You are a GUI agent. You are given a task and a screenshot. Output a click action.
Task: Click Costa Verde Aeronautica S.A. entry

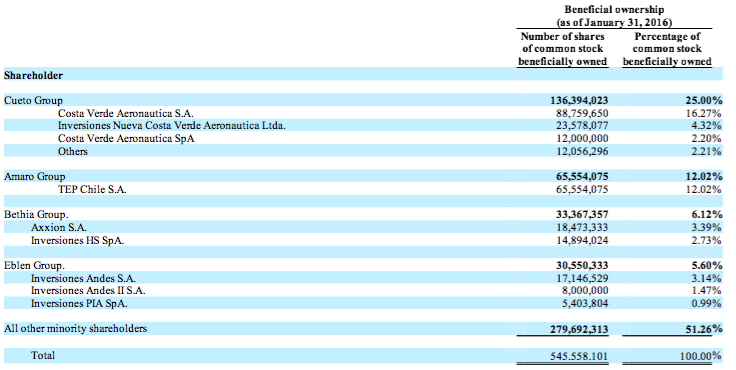(x=126, y=113)
